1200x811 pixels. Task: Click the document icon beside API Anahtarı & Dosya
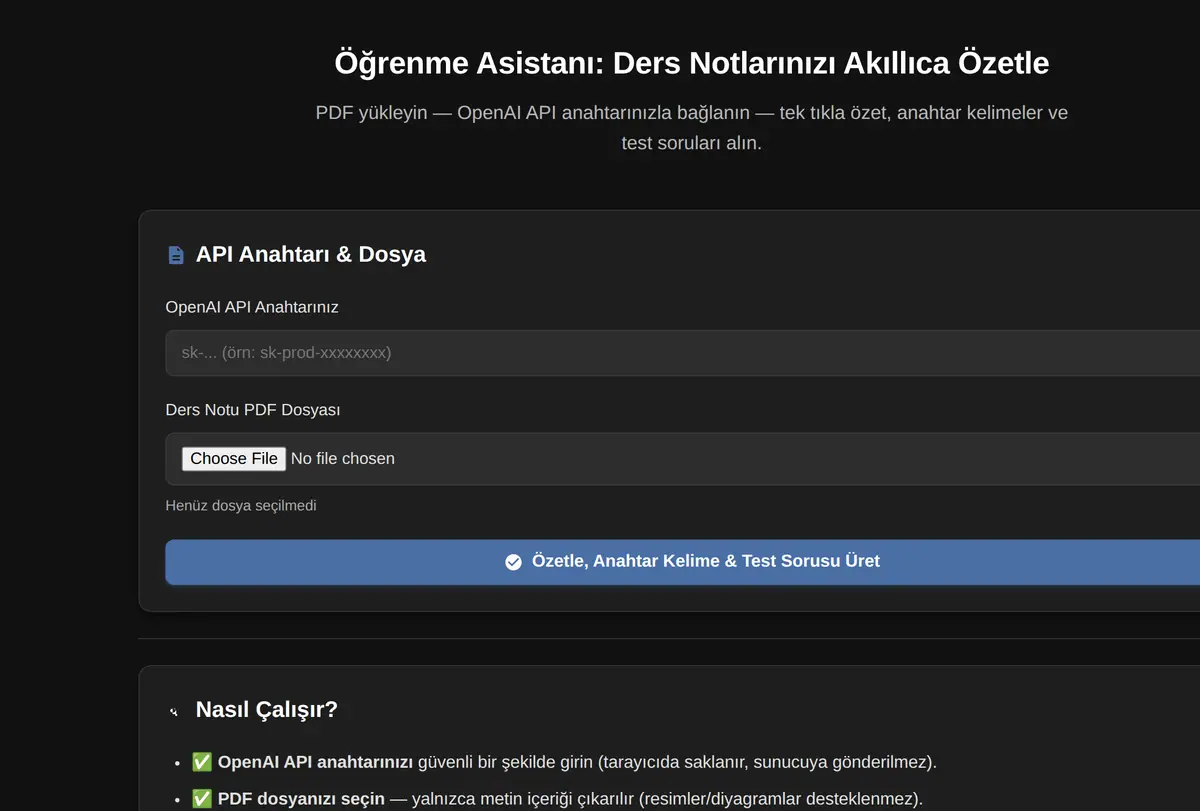(176, 255)
